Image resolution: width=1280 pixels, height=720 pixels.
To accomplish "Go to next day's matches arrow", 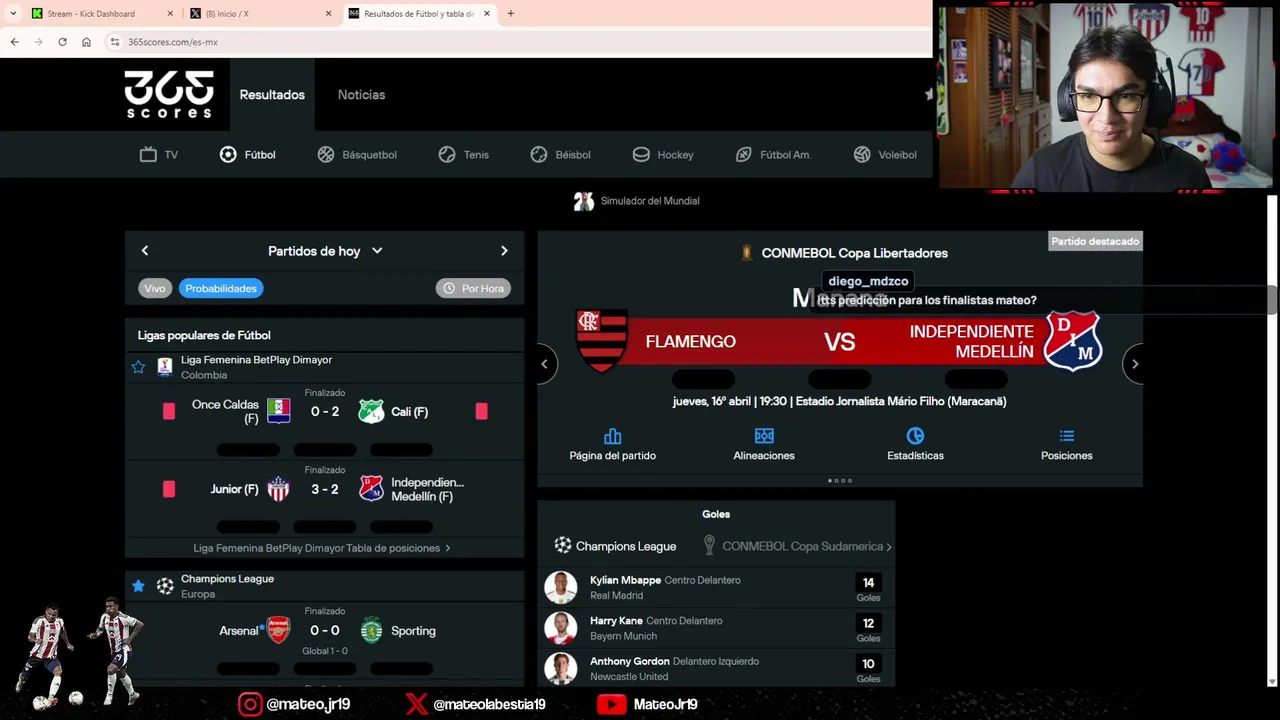I will (504, 251).
